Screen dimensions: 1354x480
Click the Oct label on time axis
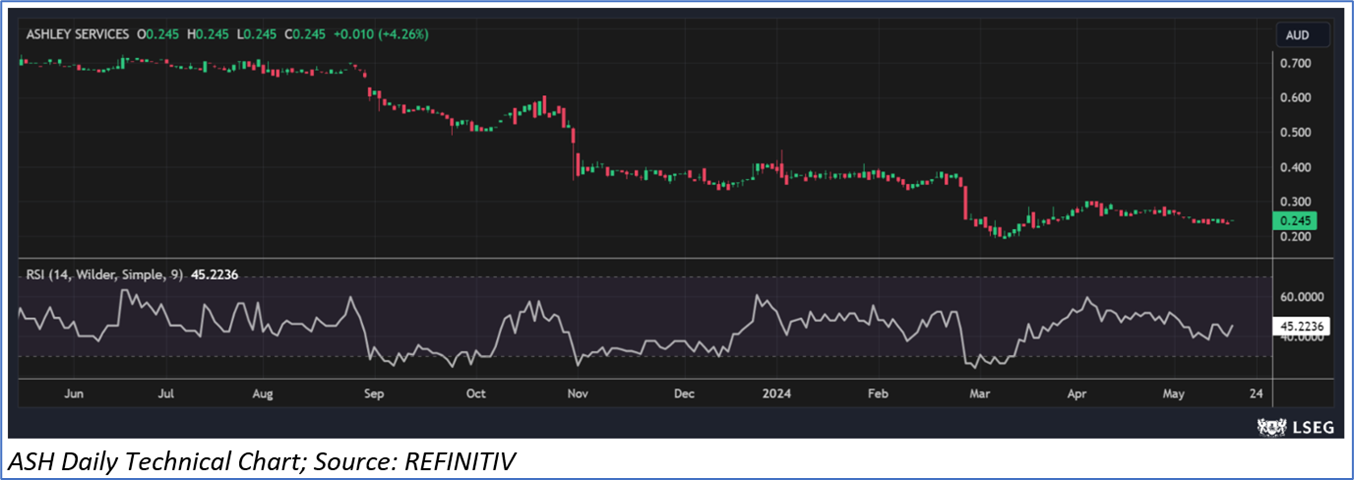coord(476,394)
